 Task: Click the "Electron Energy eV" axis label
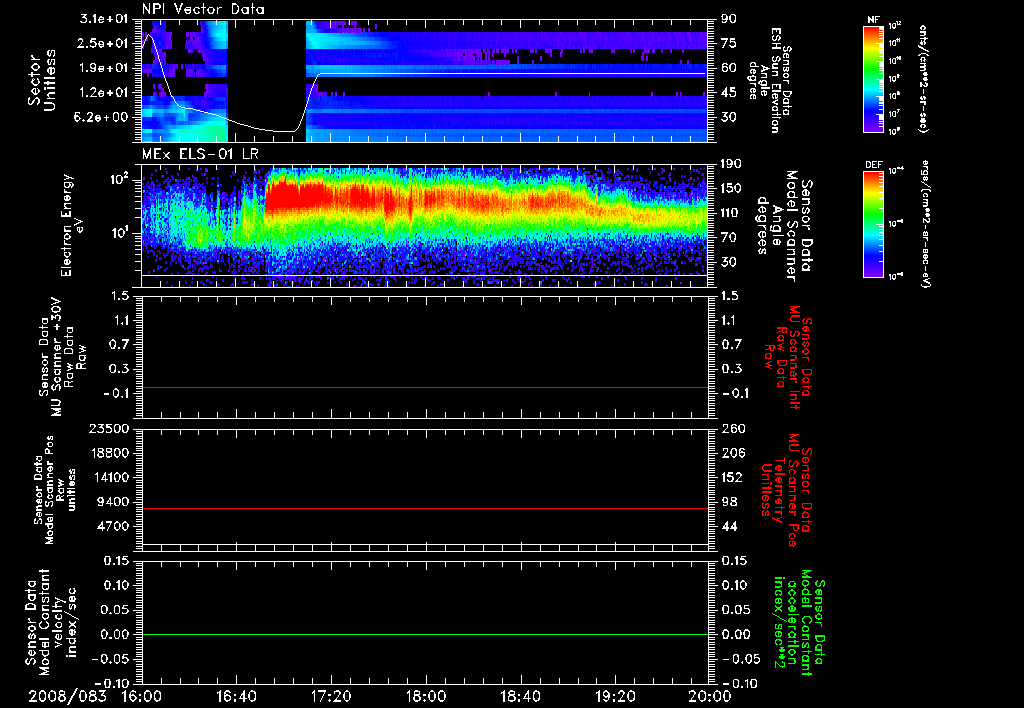coord(73,225)
